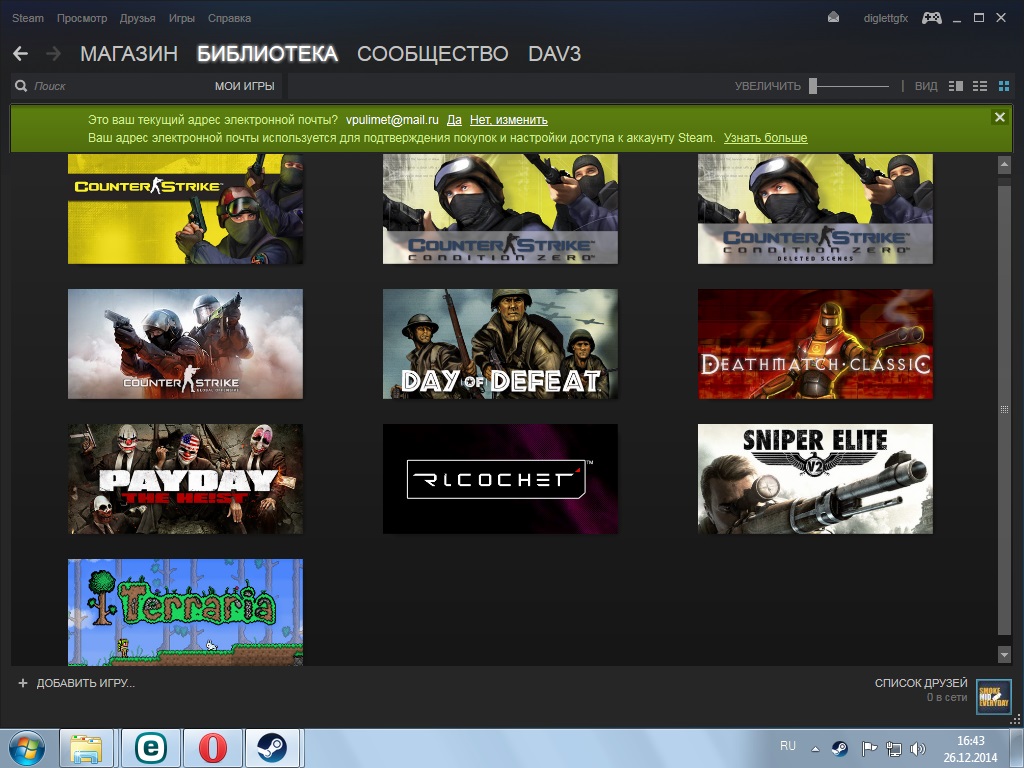This screenshot has width=1024, height=768.
Task: Switch to detail view icon
Action: (955, 86)
